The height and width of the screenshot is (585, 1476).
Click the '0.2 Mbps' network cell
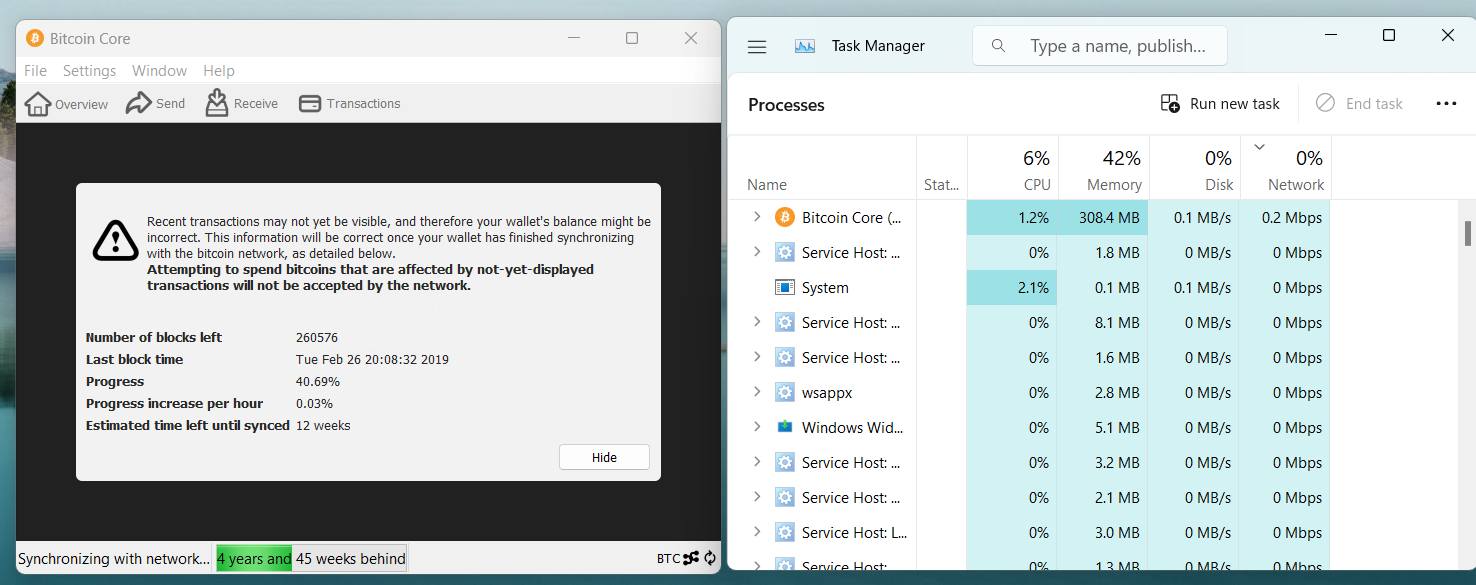point(1285,217)
